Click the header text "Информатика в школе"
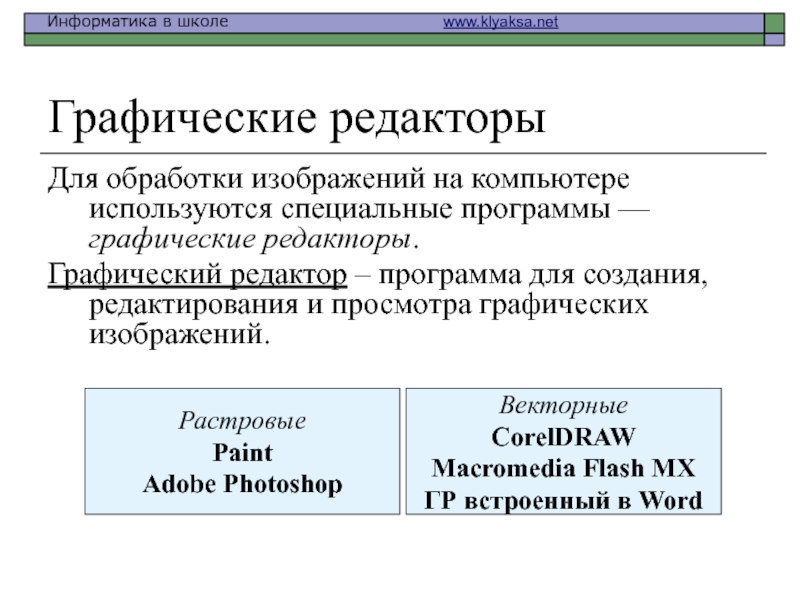 [137, 21]
